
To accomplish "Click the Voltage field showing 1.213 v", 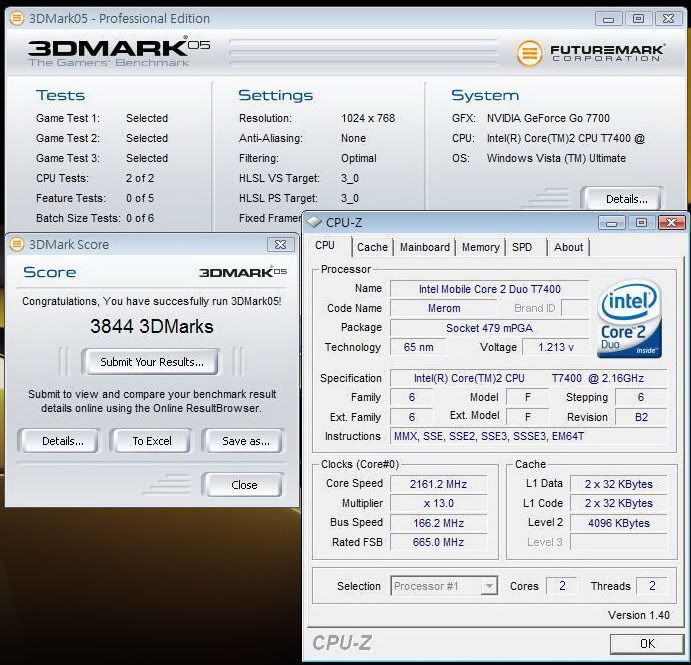I will tap(555, 347).
